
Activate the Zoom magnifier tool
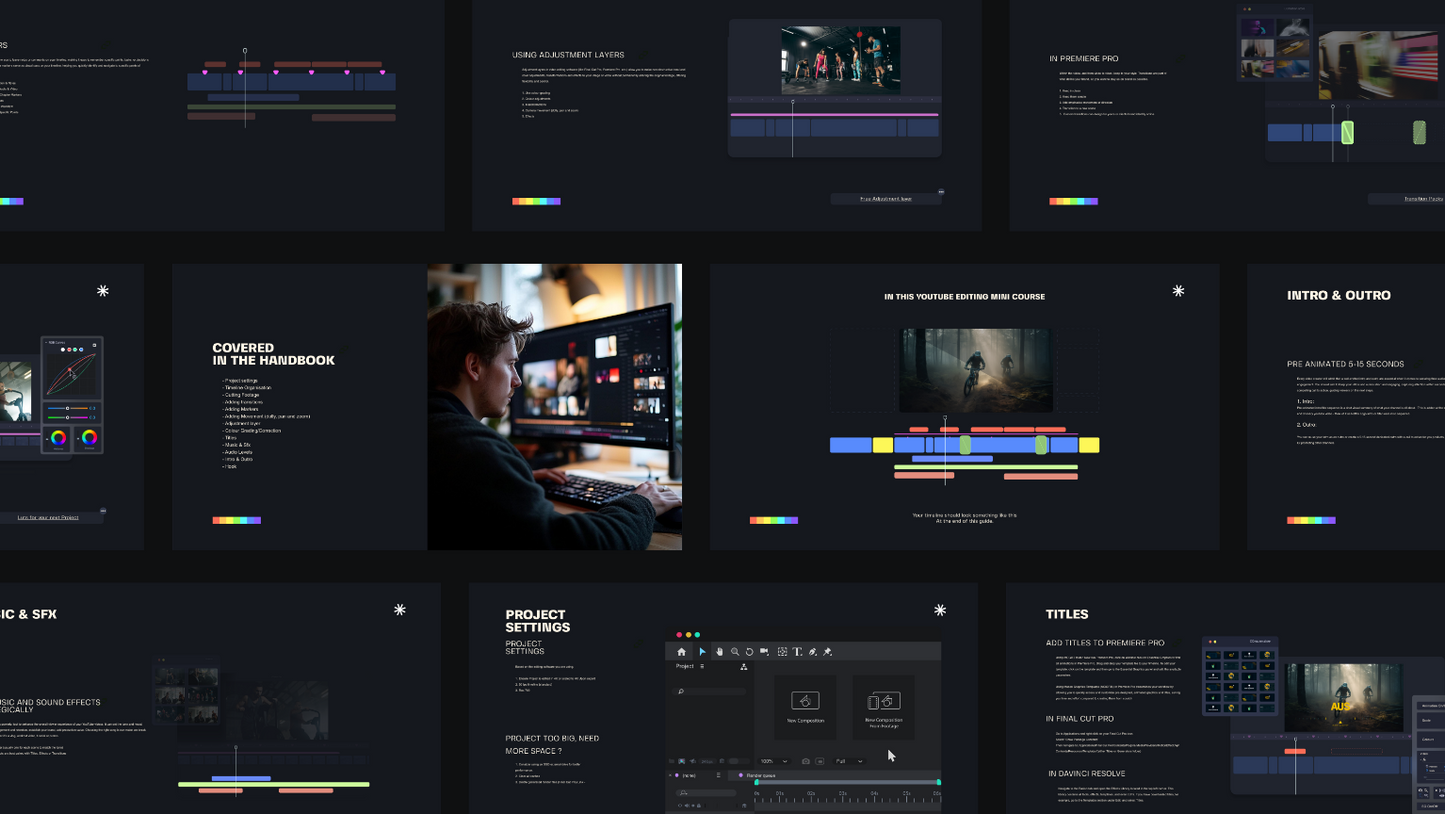735,652
